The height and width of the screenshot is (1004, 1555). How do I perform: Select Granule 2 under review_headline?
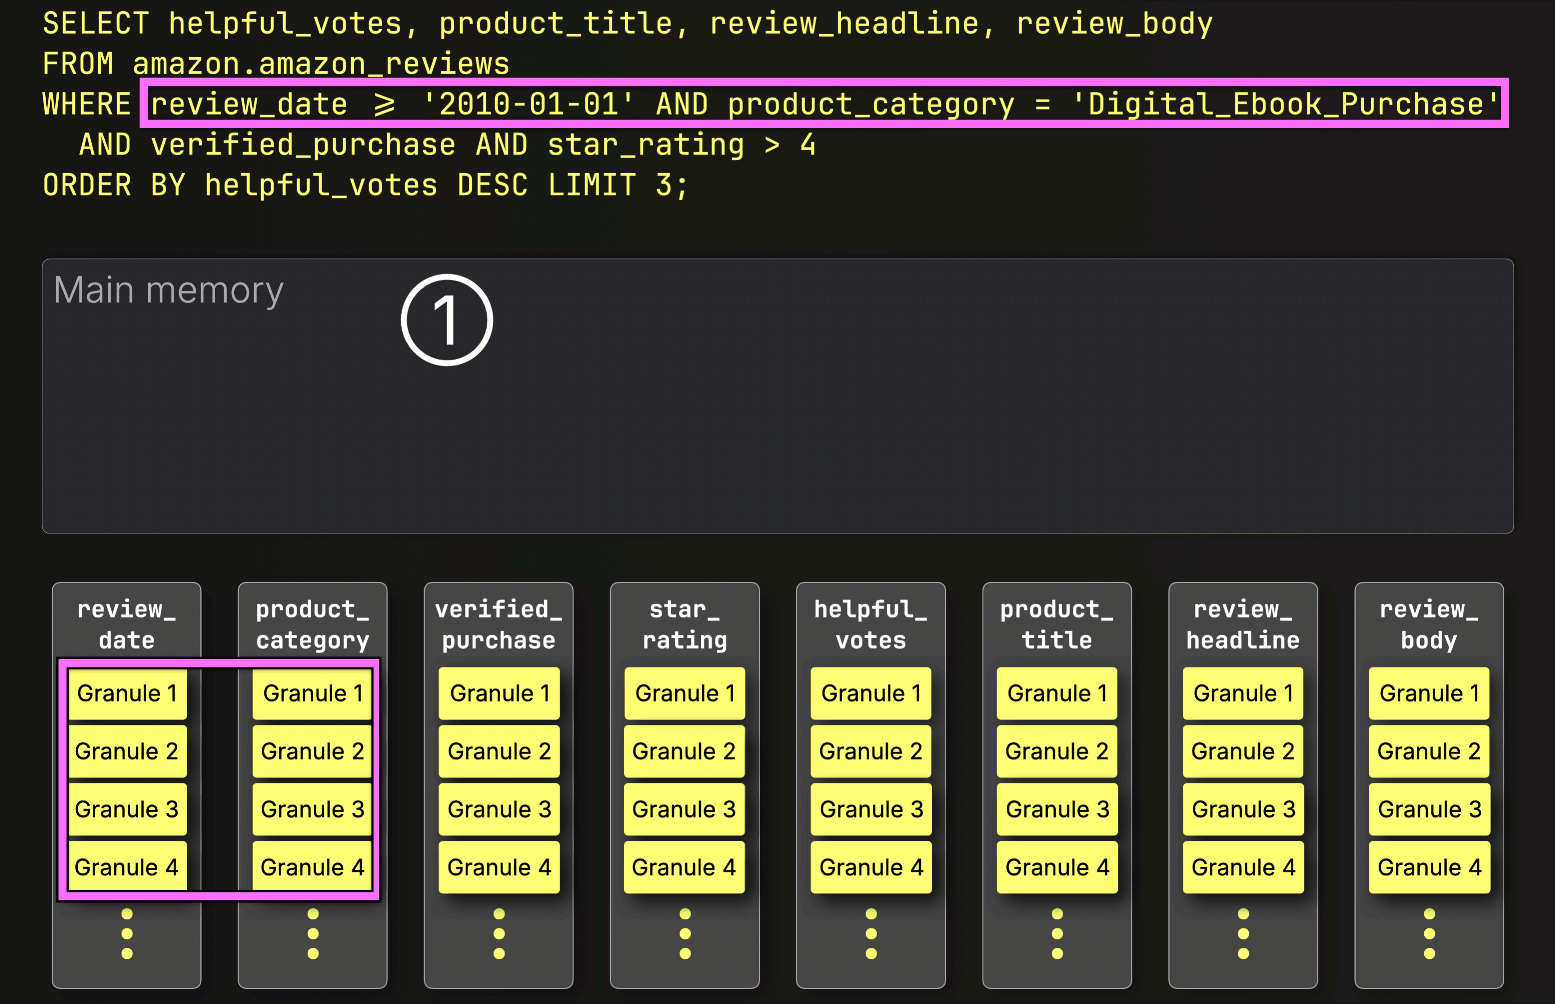tap(1243, 752)
